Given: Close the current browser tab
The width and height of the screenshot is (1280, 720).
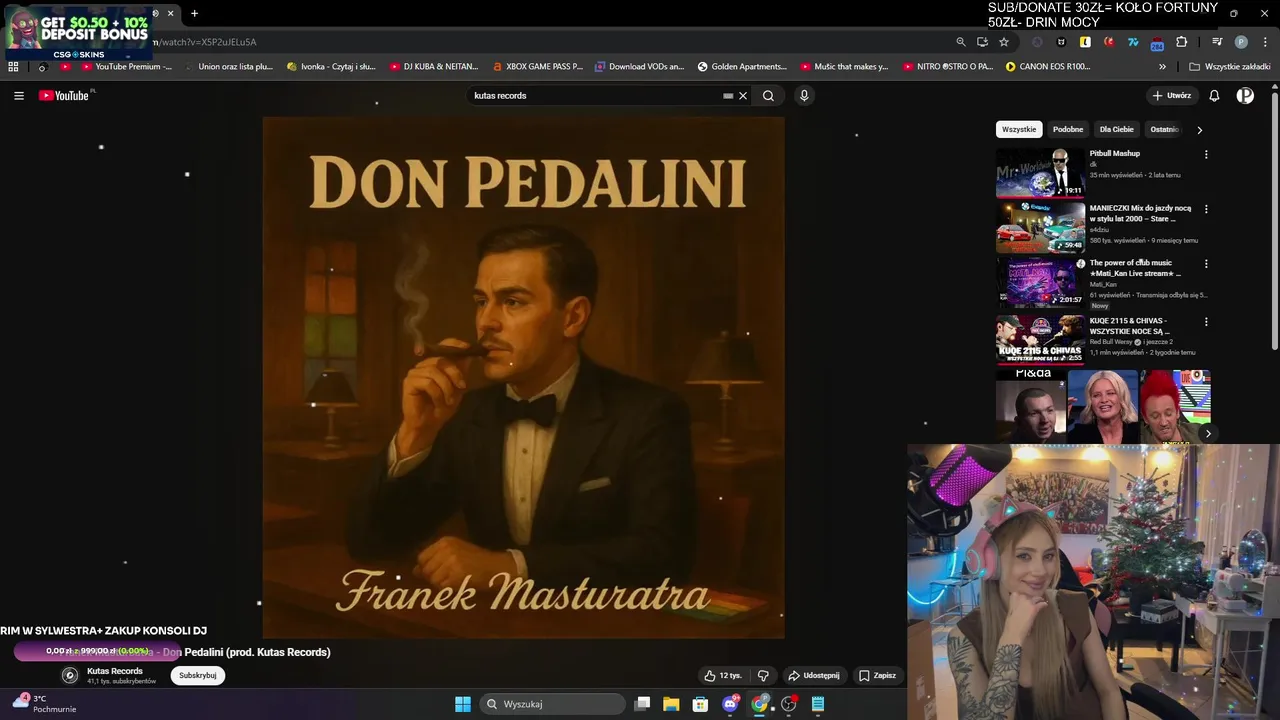Looking at the screenshot, I should (170, 14).
